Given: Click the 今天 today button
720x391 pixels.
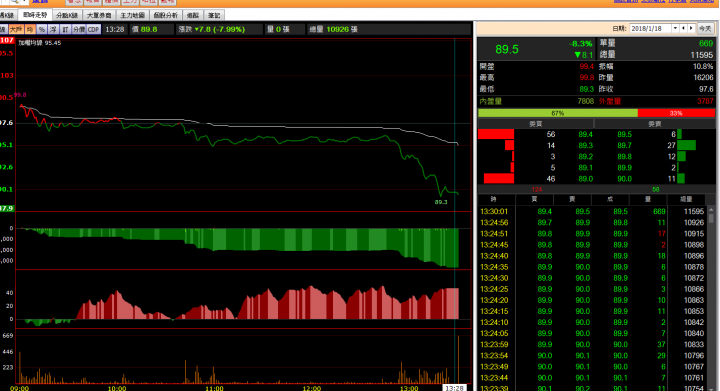Looking at the screenshot, I should click(x=705, y=28).
